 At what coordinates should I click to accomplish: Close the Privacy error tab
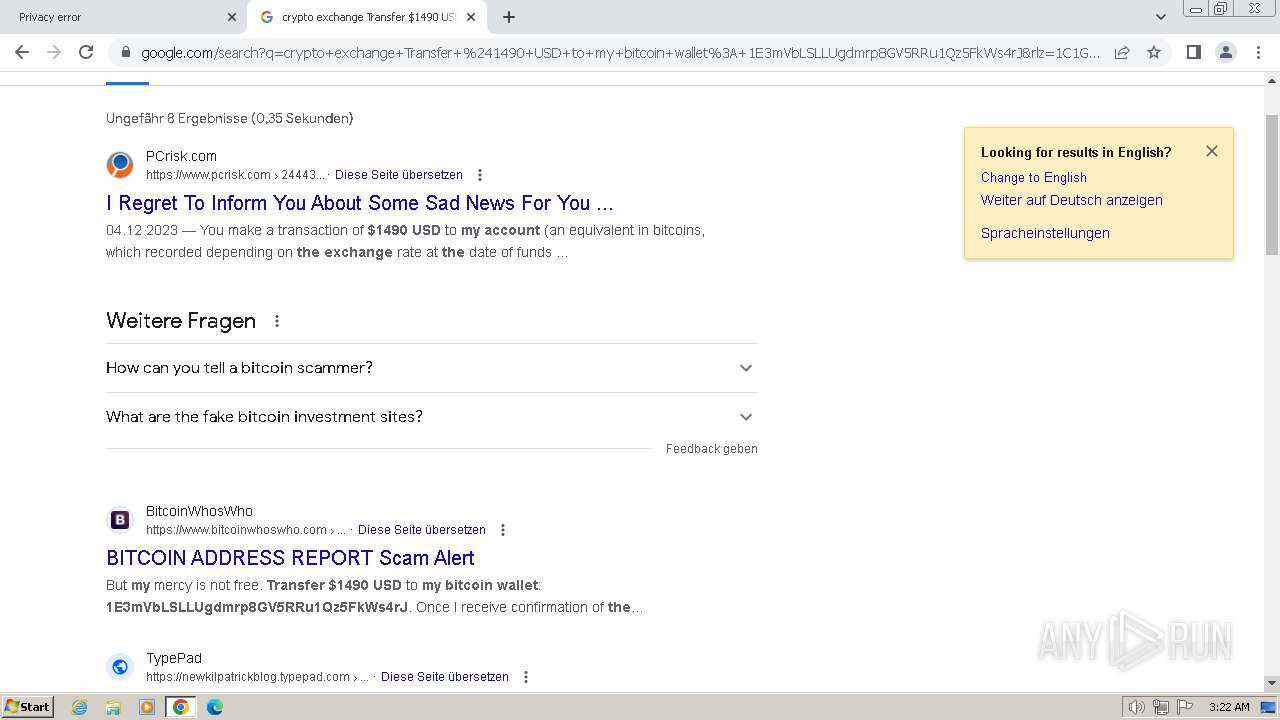click(231, 17)
